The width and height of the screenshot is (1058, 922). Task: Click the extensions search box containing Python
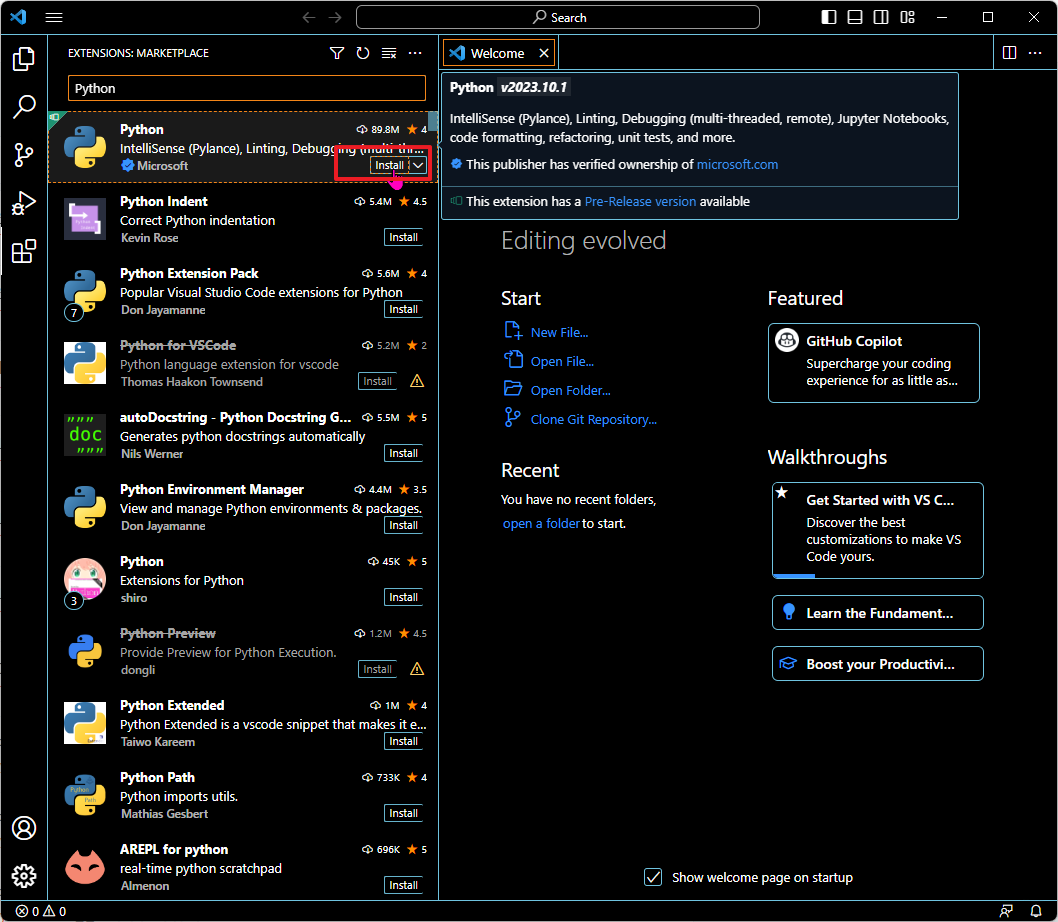coord(246,88)
